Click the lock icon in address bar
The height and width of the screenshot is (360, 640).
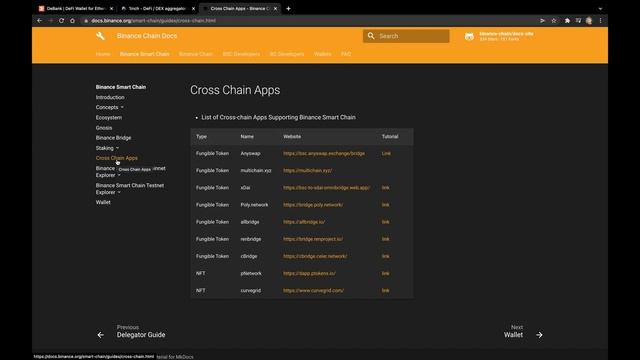(86, 21)
